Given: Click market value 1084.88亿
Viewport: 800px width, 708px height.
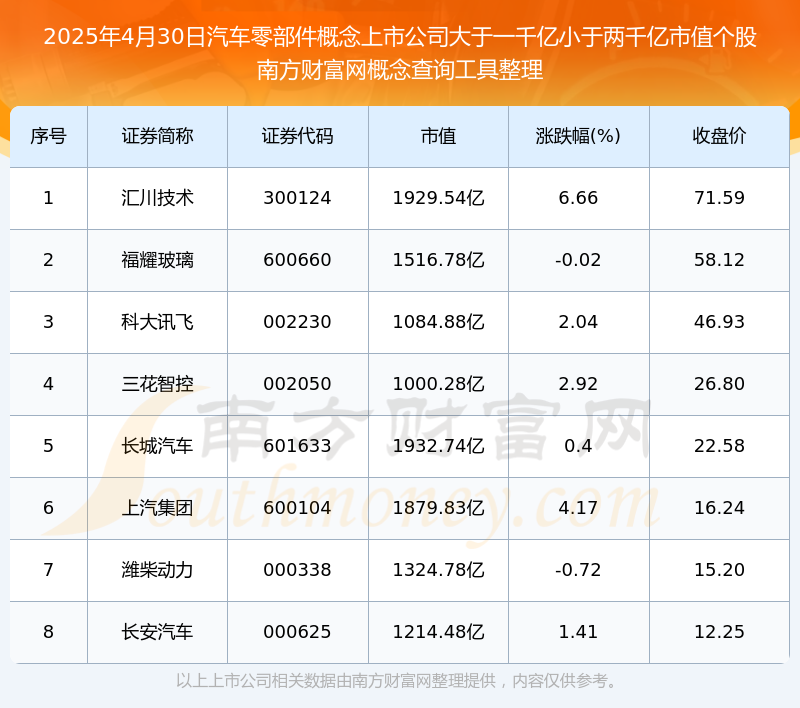Looking at the screenshot, I should click(438, 322).
